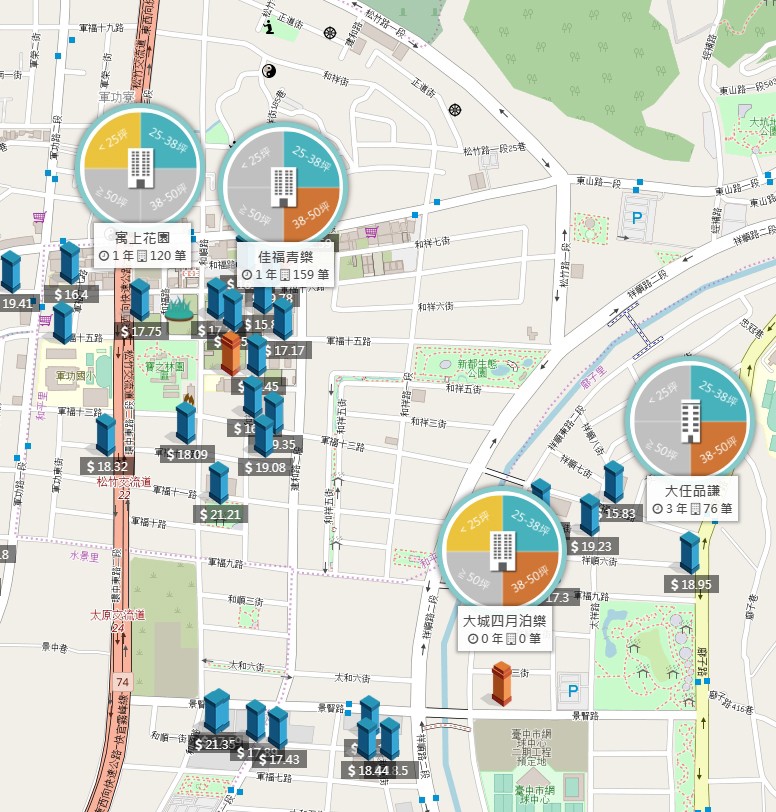Click the $19.08 price tag
This screenshot has width=776, height=812.
(265, 467)
